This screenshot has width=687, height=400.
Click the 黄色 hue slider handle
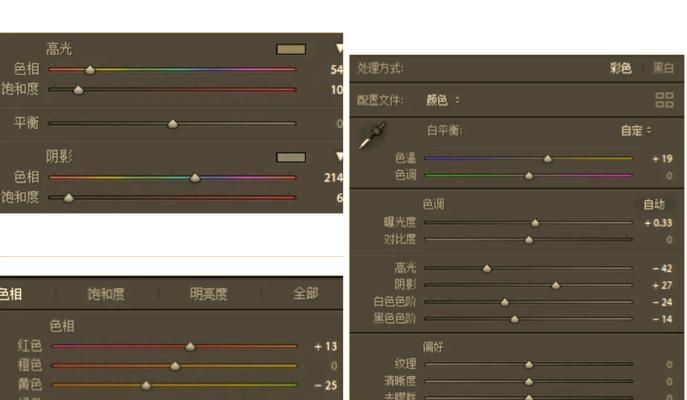[x=146, y=385]
